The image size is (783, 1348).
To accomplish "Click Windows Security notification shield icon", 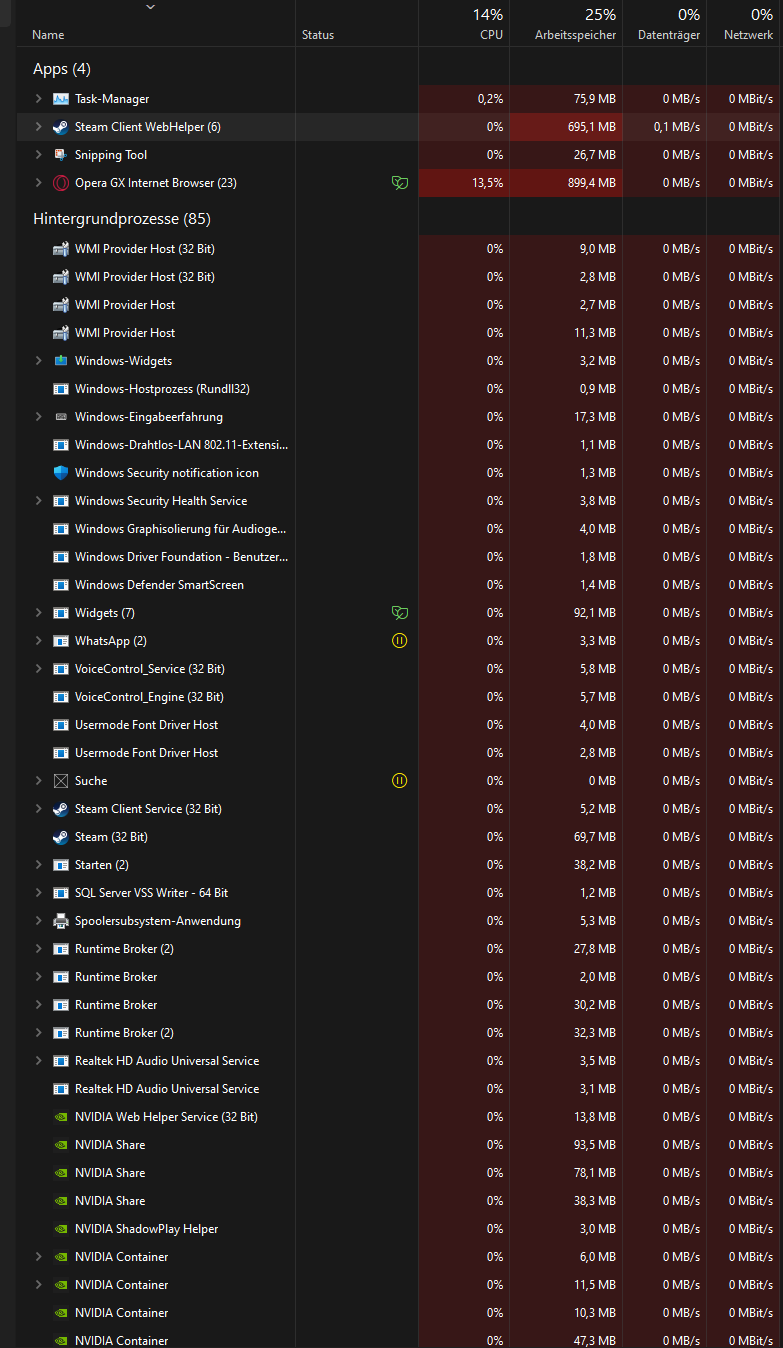I will tap(60, 473).
